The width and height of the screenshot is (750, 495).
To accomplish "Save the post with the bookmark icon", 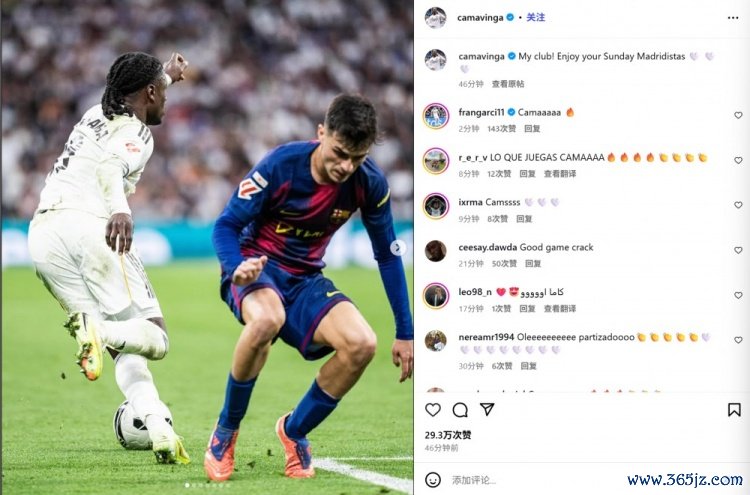I will pyautogui.click(x=734, y=410).
